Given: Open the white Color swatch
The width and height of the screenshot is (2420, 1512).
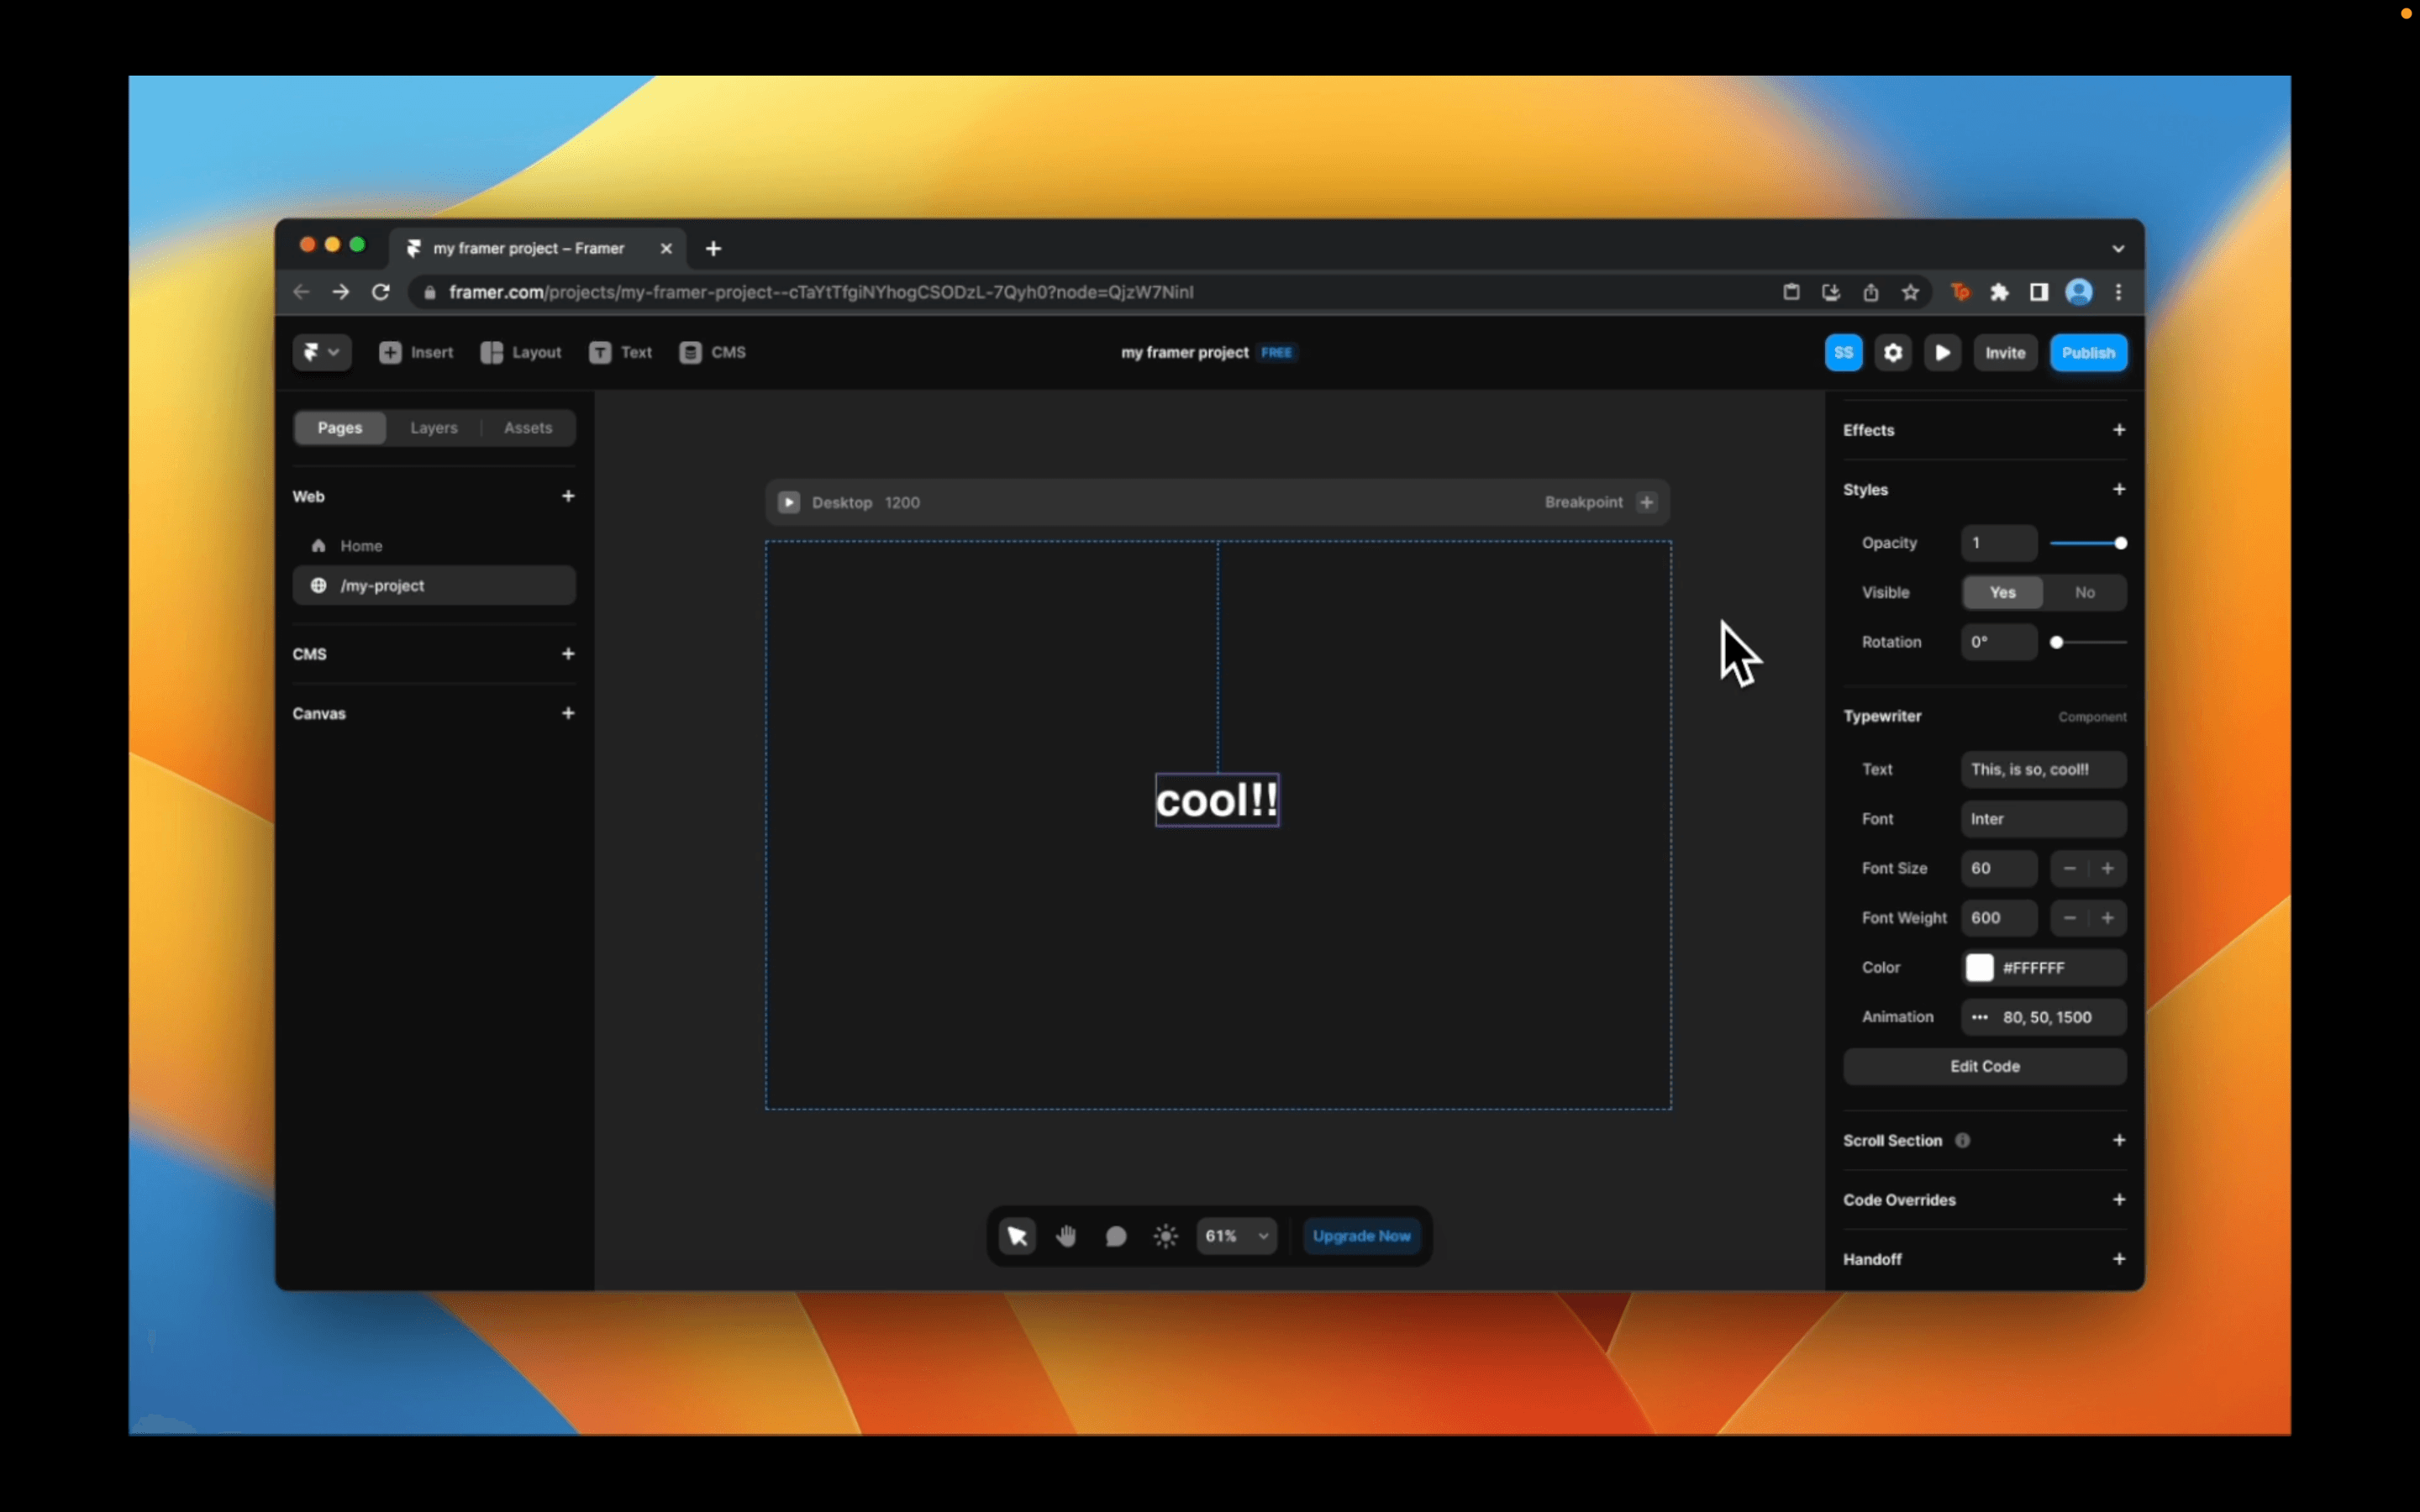Looking at the screenshot, I should click(1979, 967).
